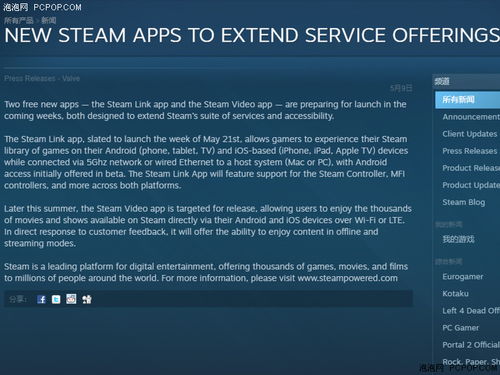Share the article on Twitter
Image resolution: width=500 pixels, height=375 pixels.
[x=56, y=299]
